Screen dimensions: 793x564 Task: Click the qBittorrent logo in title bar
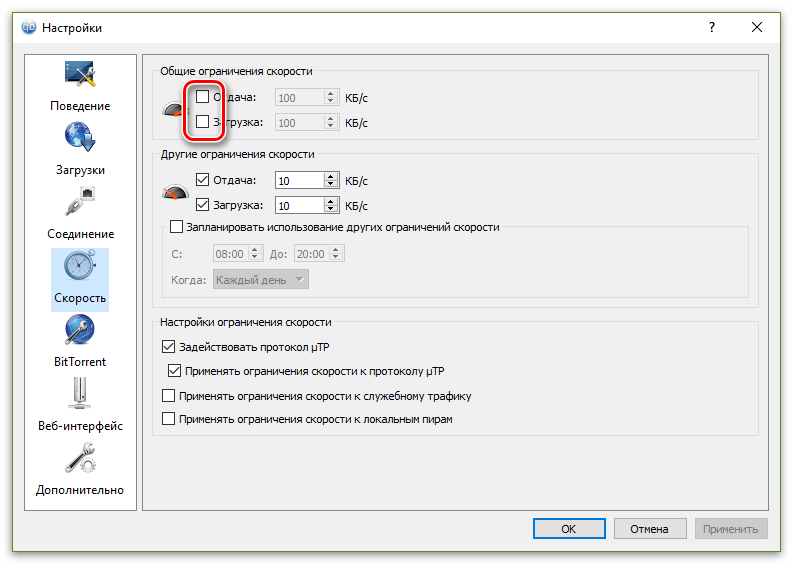click(29, 27)
